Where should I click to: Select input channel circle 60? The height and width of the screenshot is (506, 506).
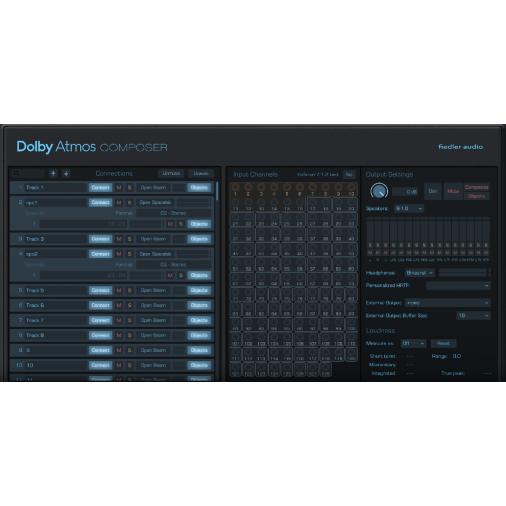coord(351,262)
